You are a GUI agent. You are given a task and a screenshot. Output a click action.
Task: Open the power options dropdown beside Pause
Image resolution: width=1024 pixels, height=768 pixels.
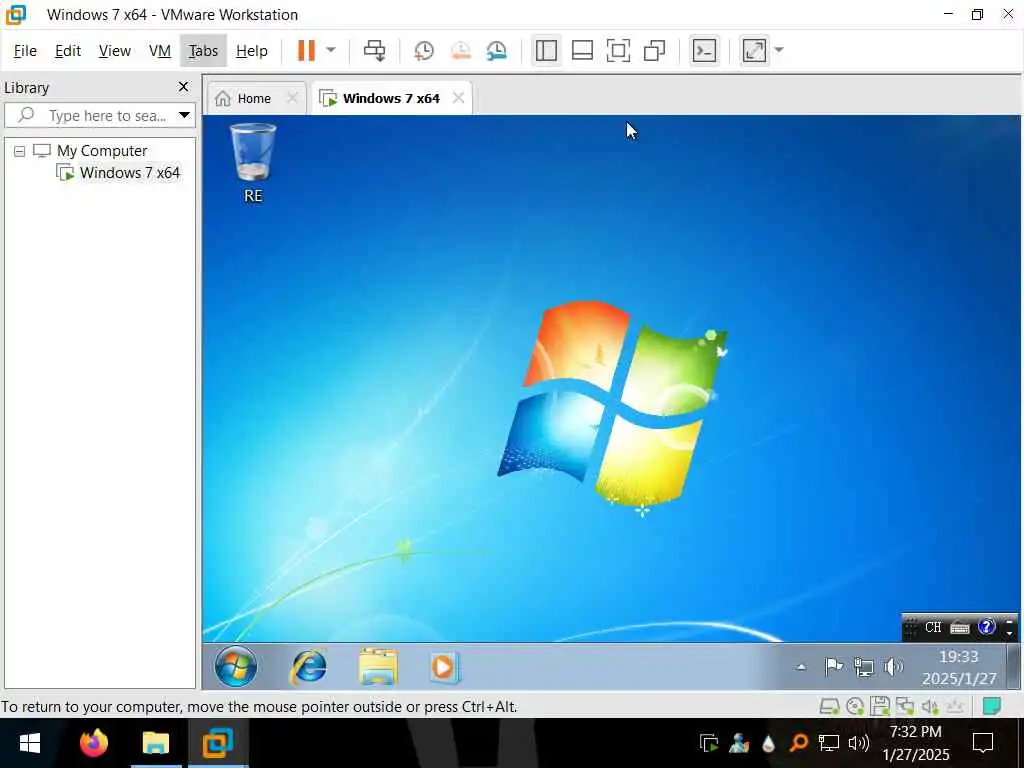pos(330,50)
